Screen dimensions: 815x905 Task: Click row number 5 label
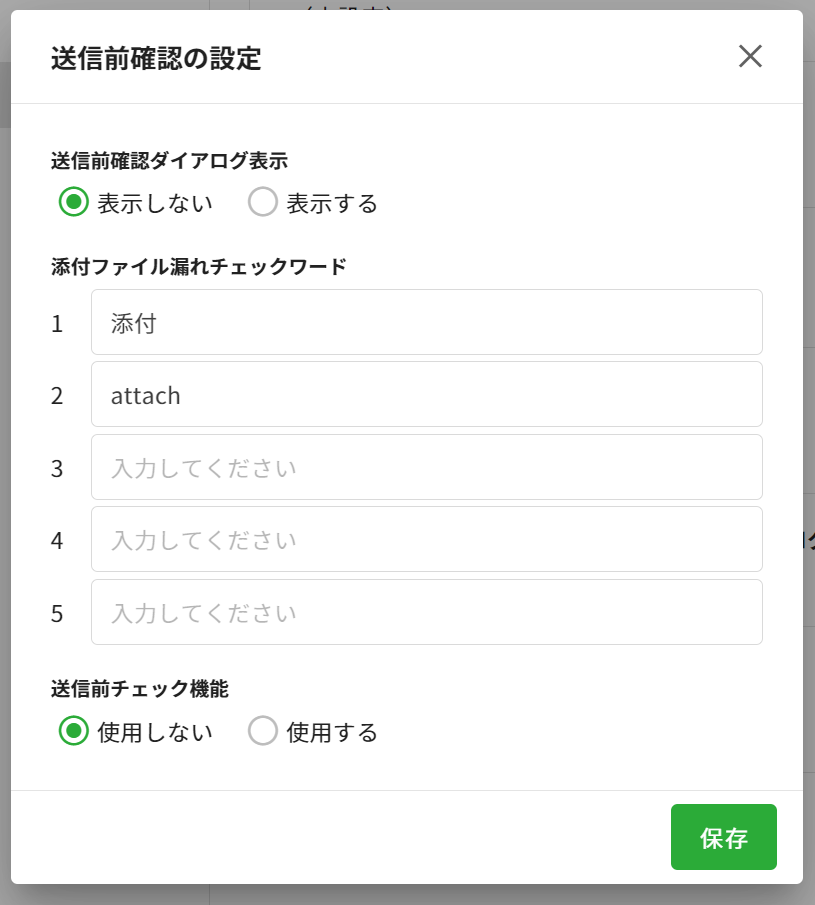point(57,612)
